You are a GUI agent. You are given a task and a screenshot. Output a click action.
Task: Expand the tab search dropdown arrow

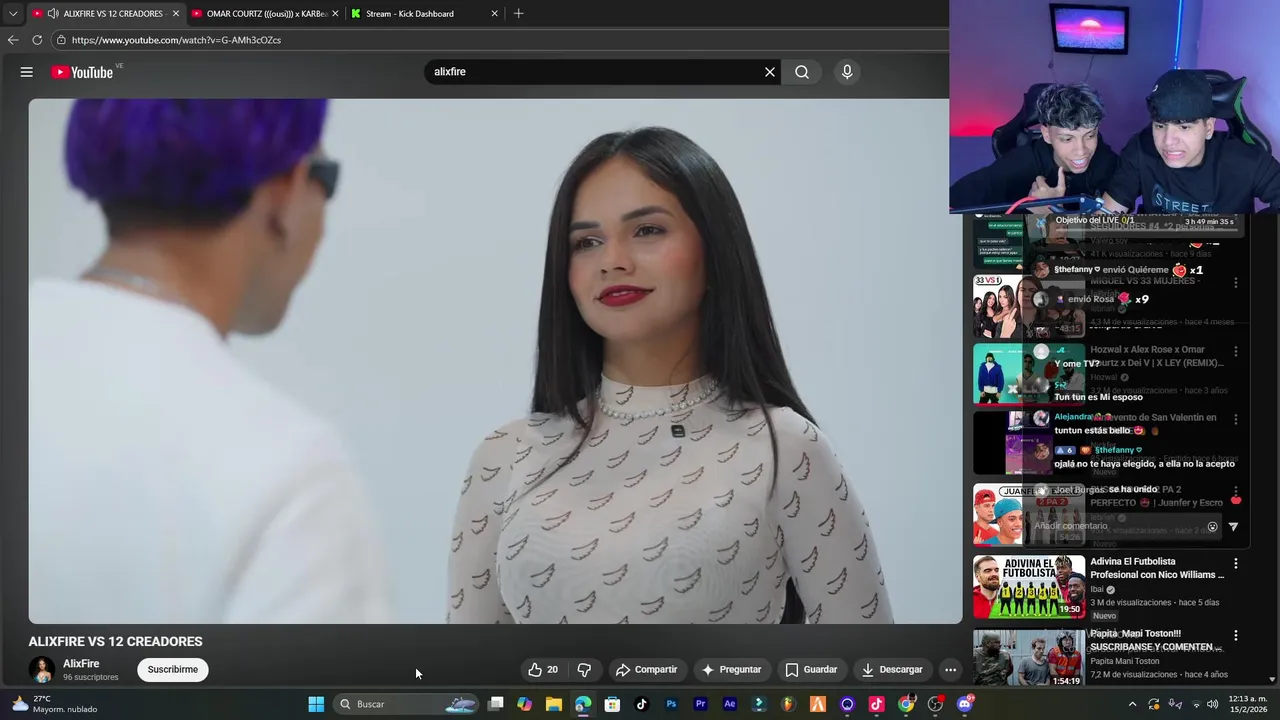[12, 14]
